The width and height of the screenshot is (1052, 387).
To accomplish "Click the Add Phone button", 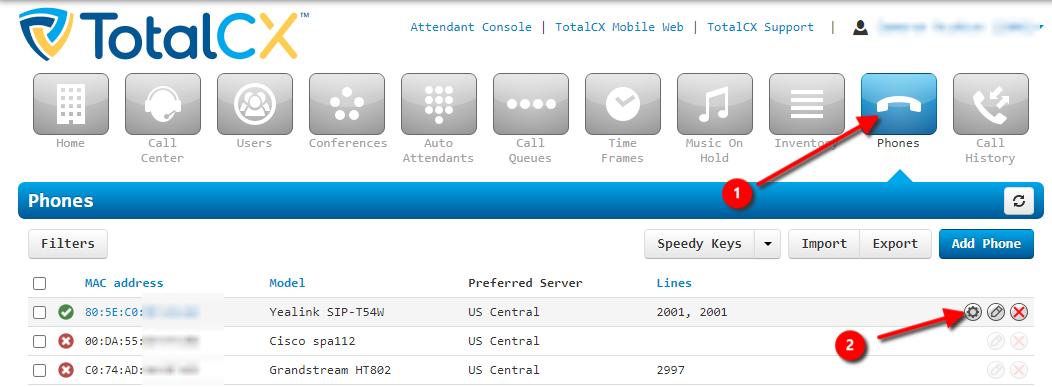I will [x=986, y=244].
